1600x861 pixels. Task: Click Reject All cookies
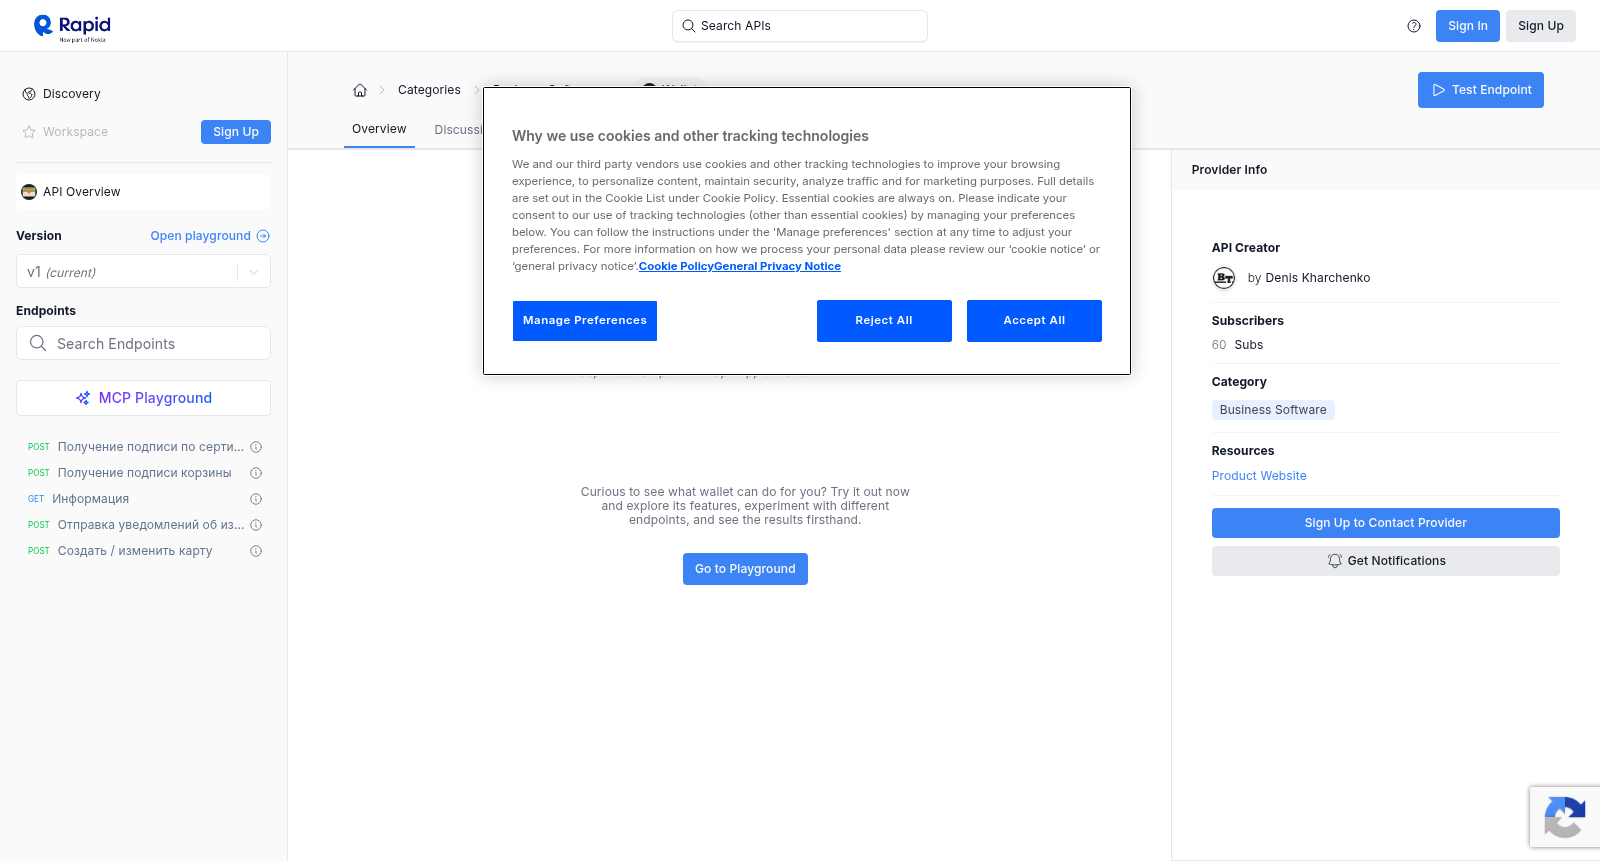(884, 321)
